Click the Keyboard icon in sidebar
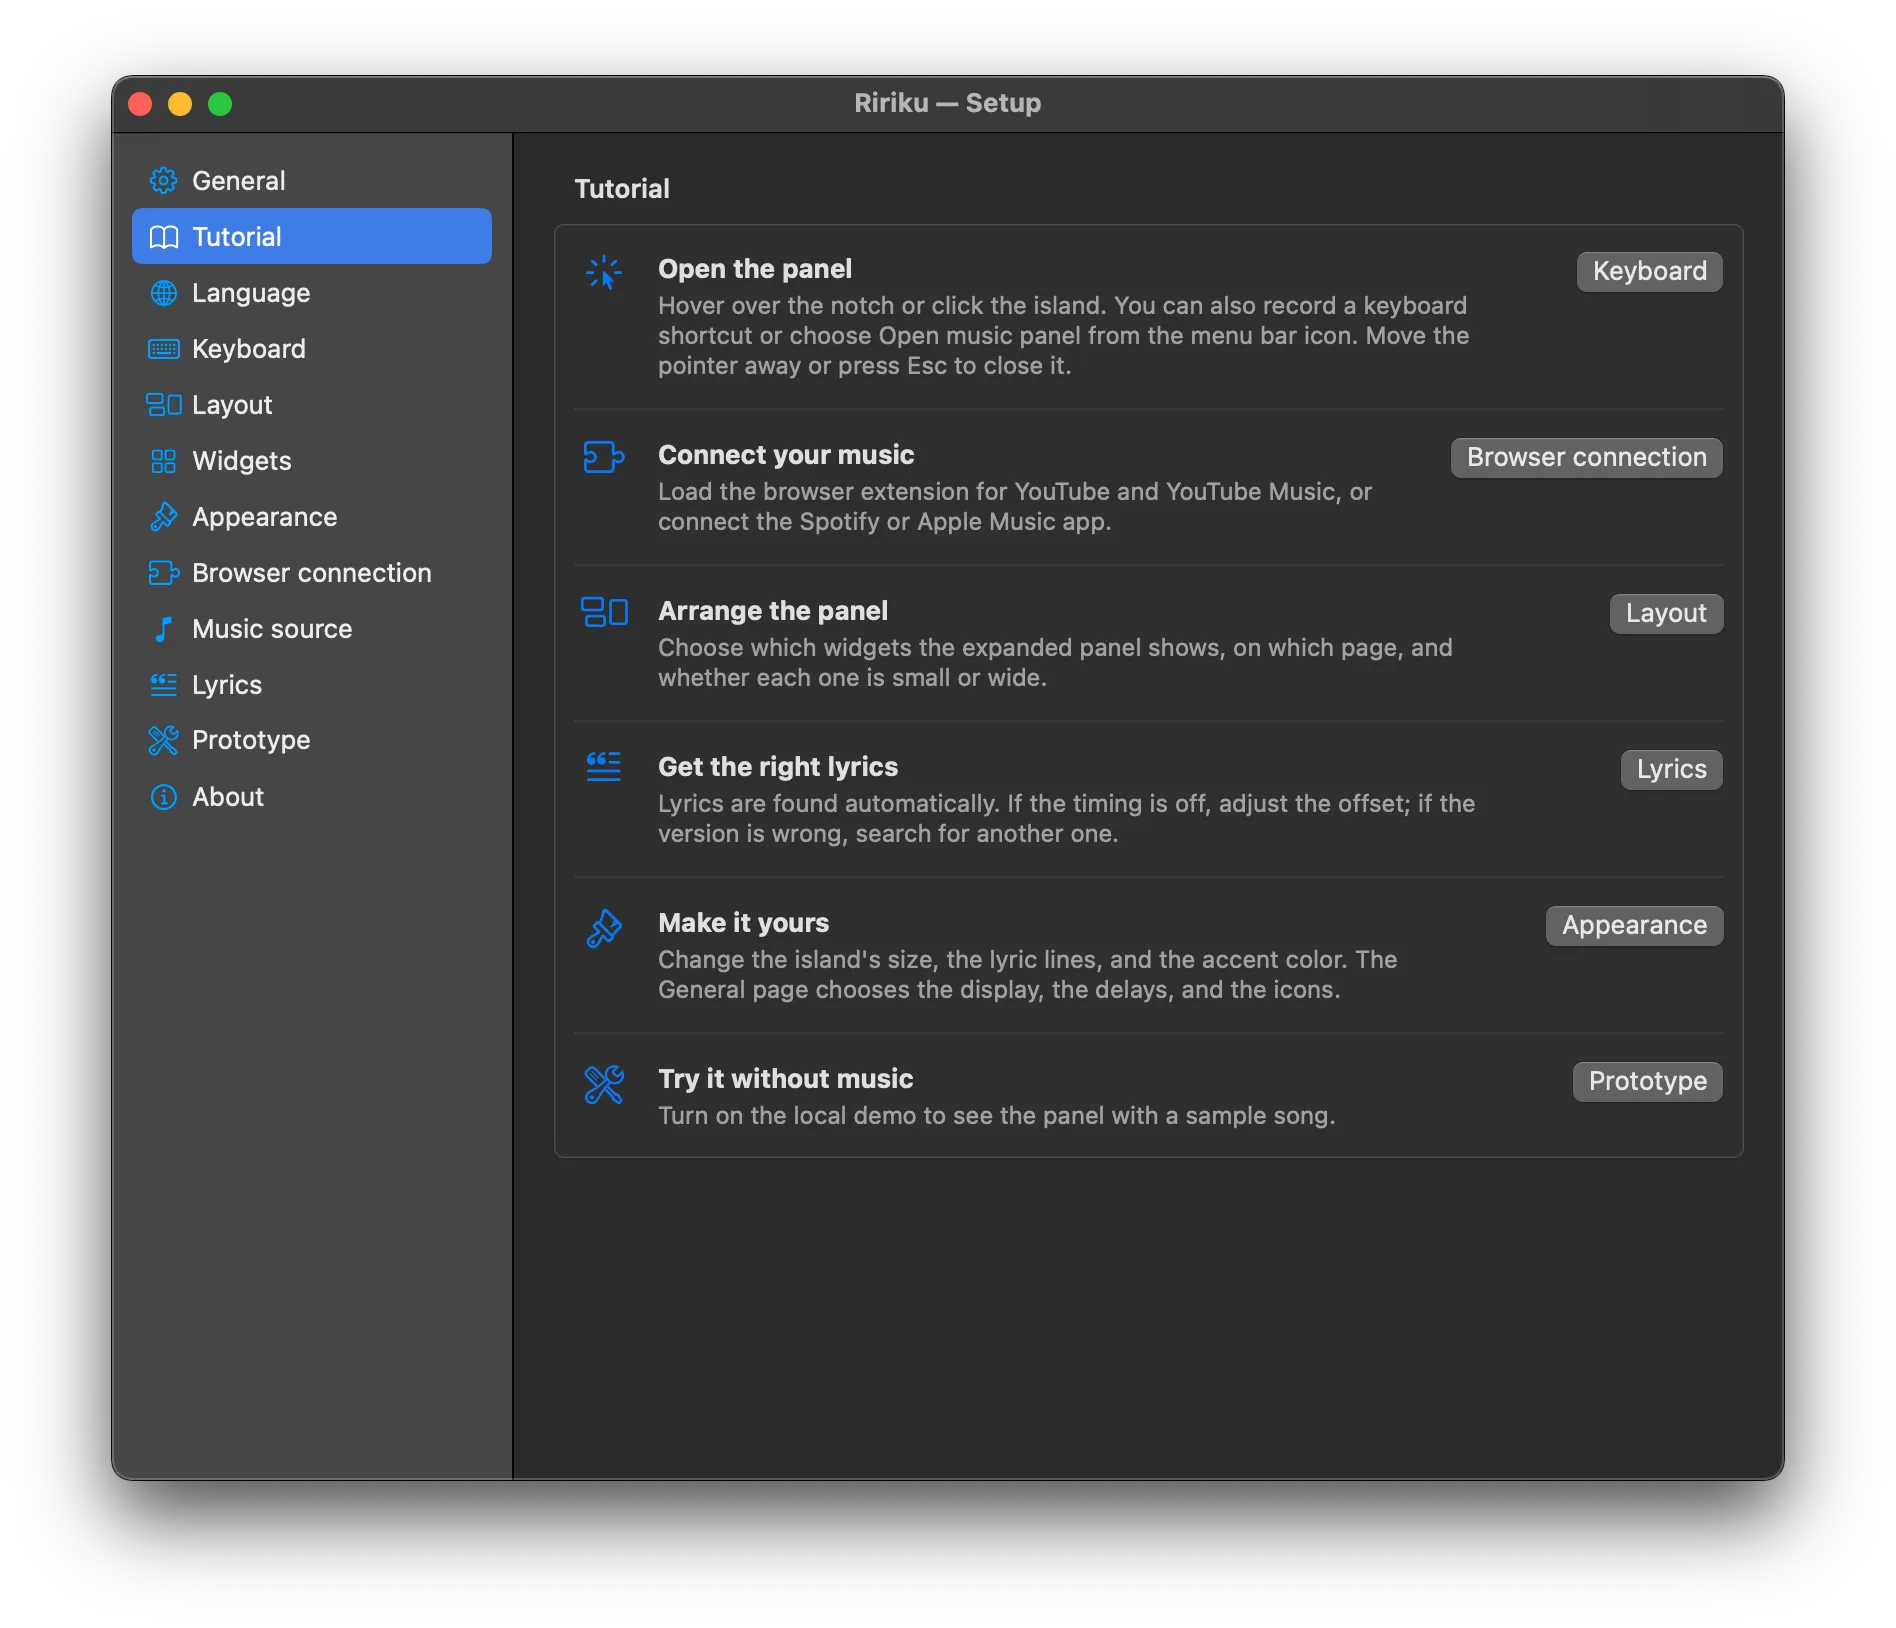 click(163, 349)
